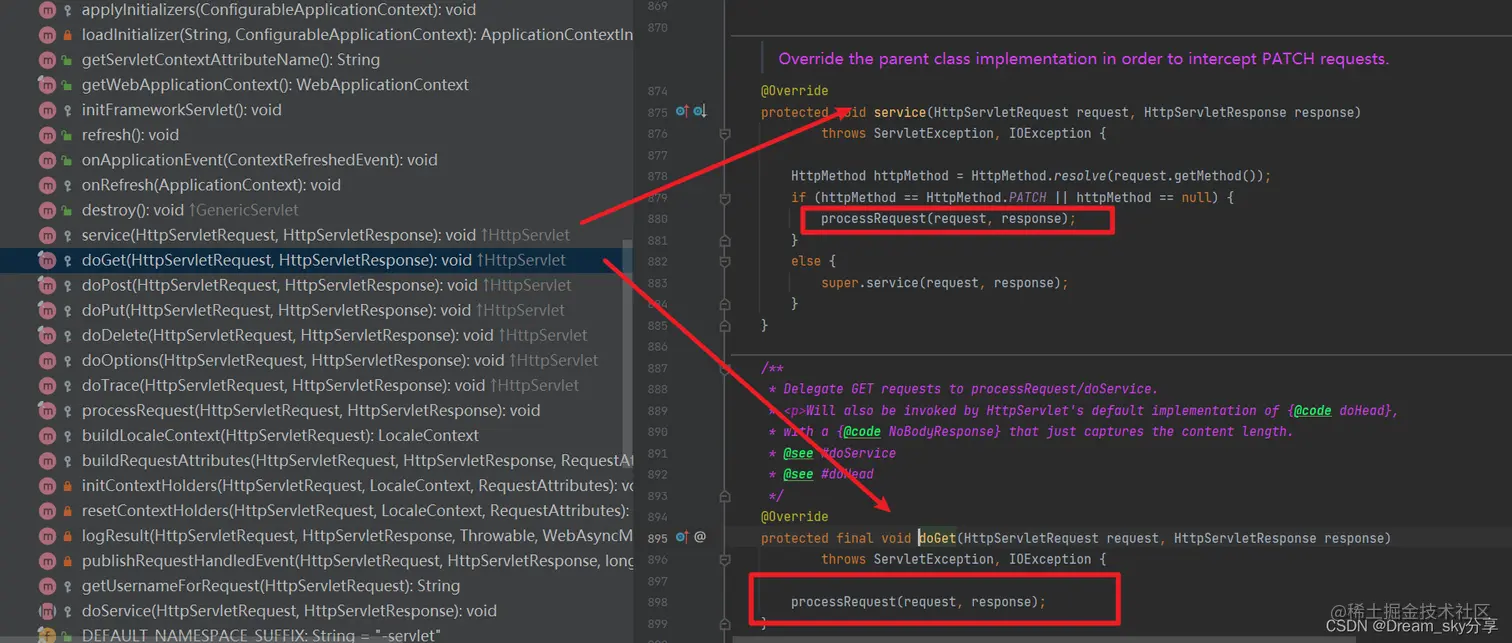Select the doPost method entry
The image size is (1512, 643).
point(326,285)
